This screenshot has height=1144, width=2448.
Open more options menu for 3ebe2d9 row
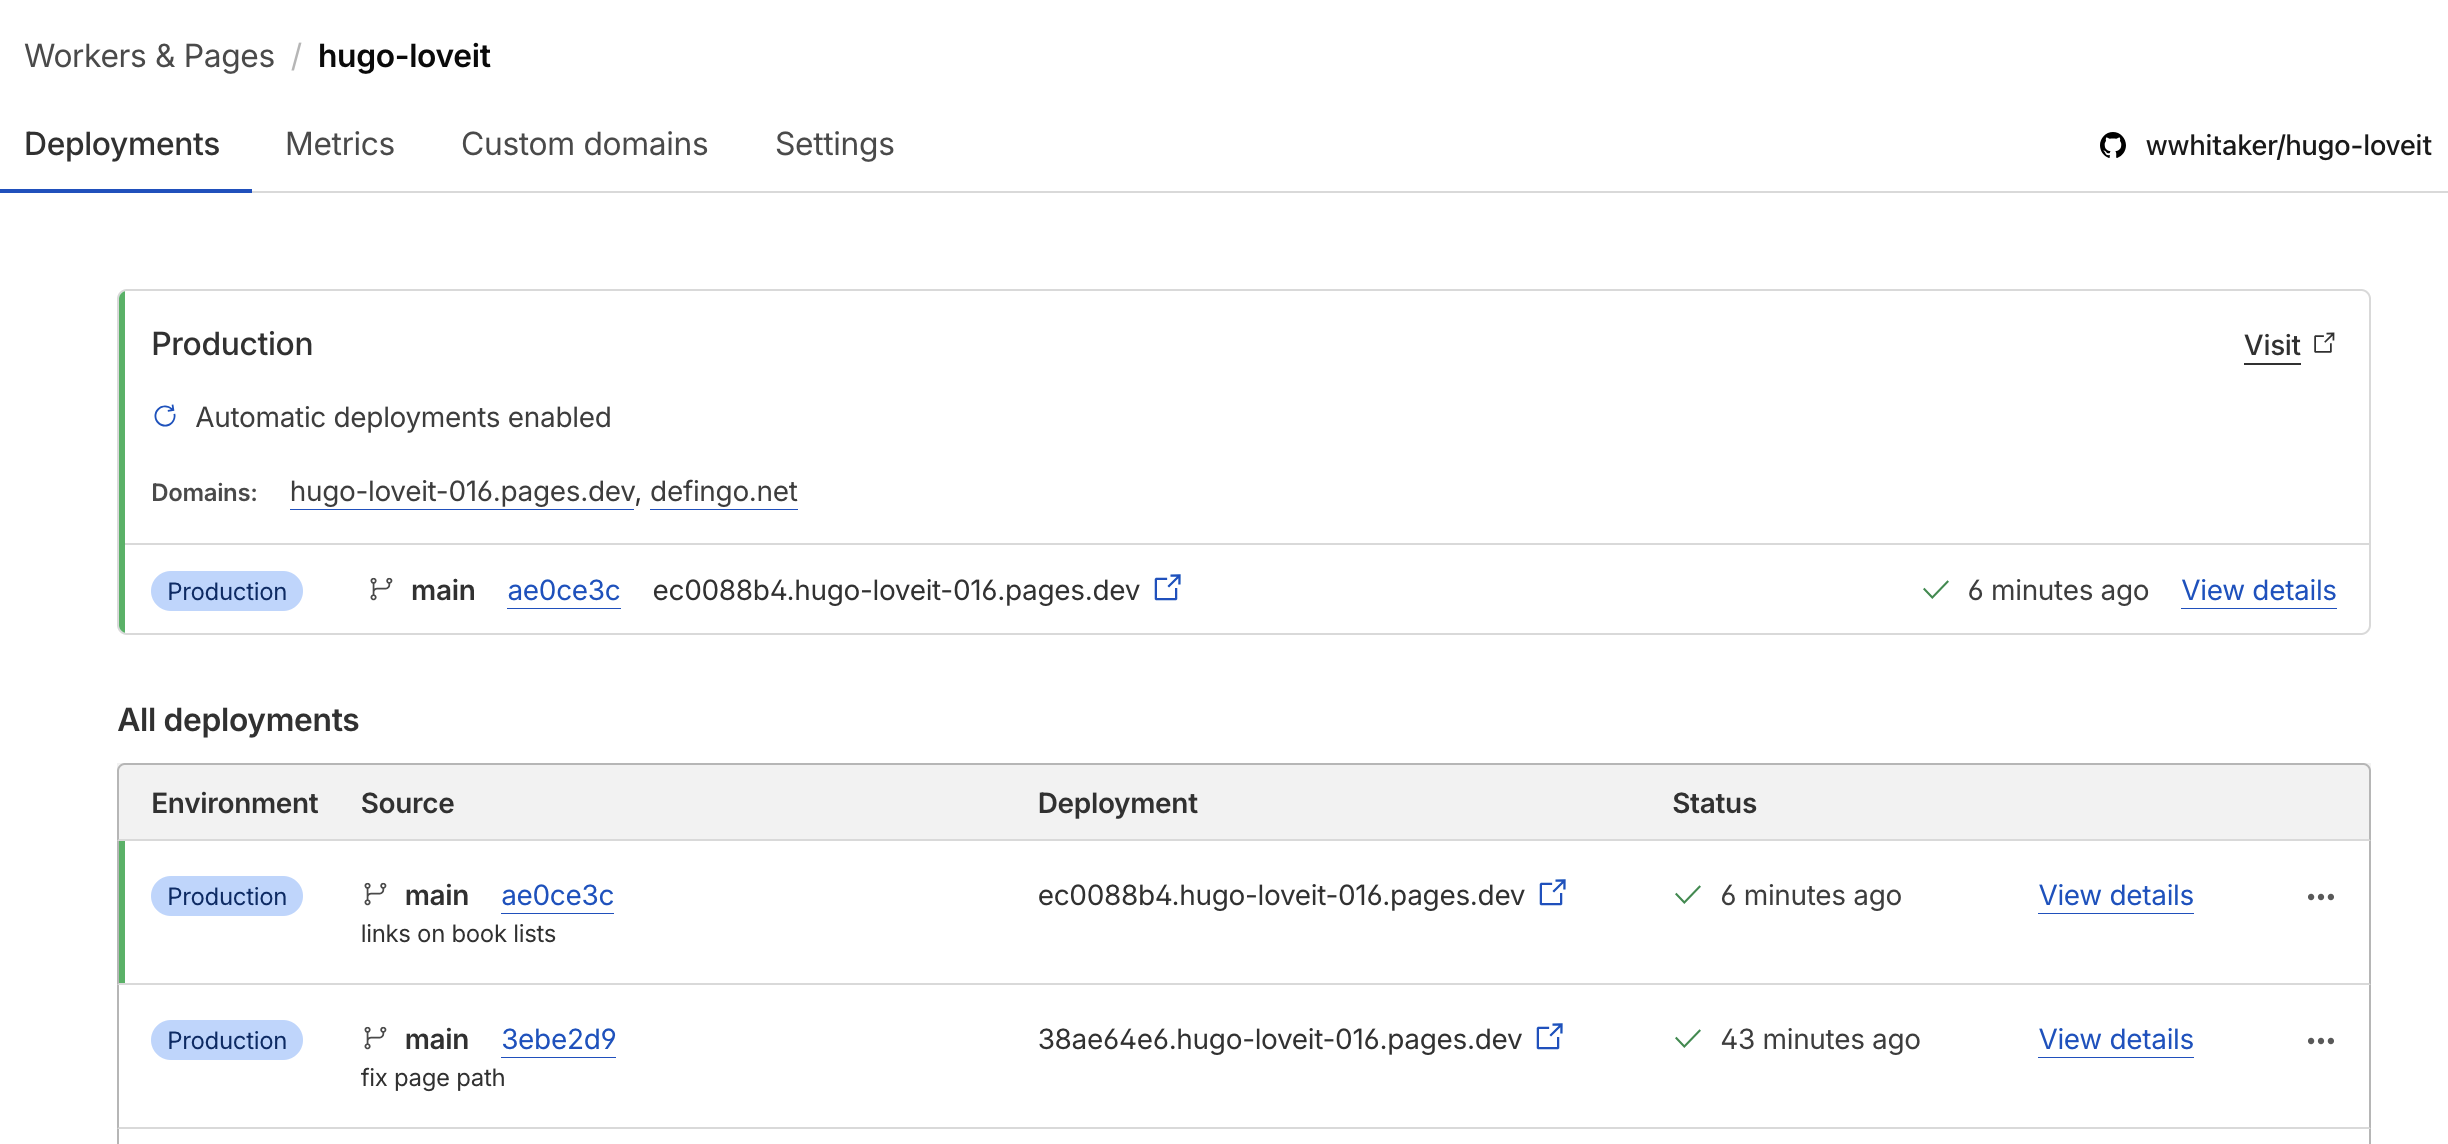[x=2321, y=1041]
